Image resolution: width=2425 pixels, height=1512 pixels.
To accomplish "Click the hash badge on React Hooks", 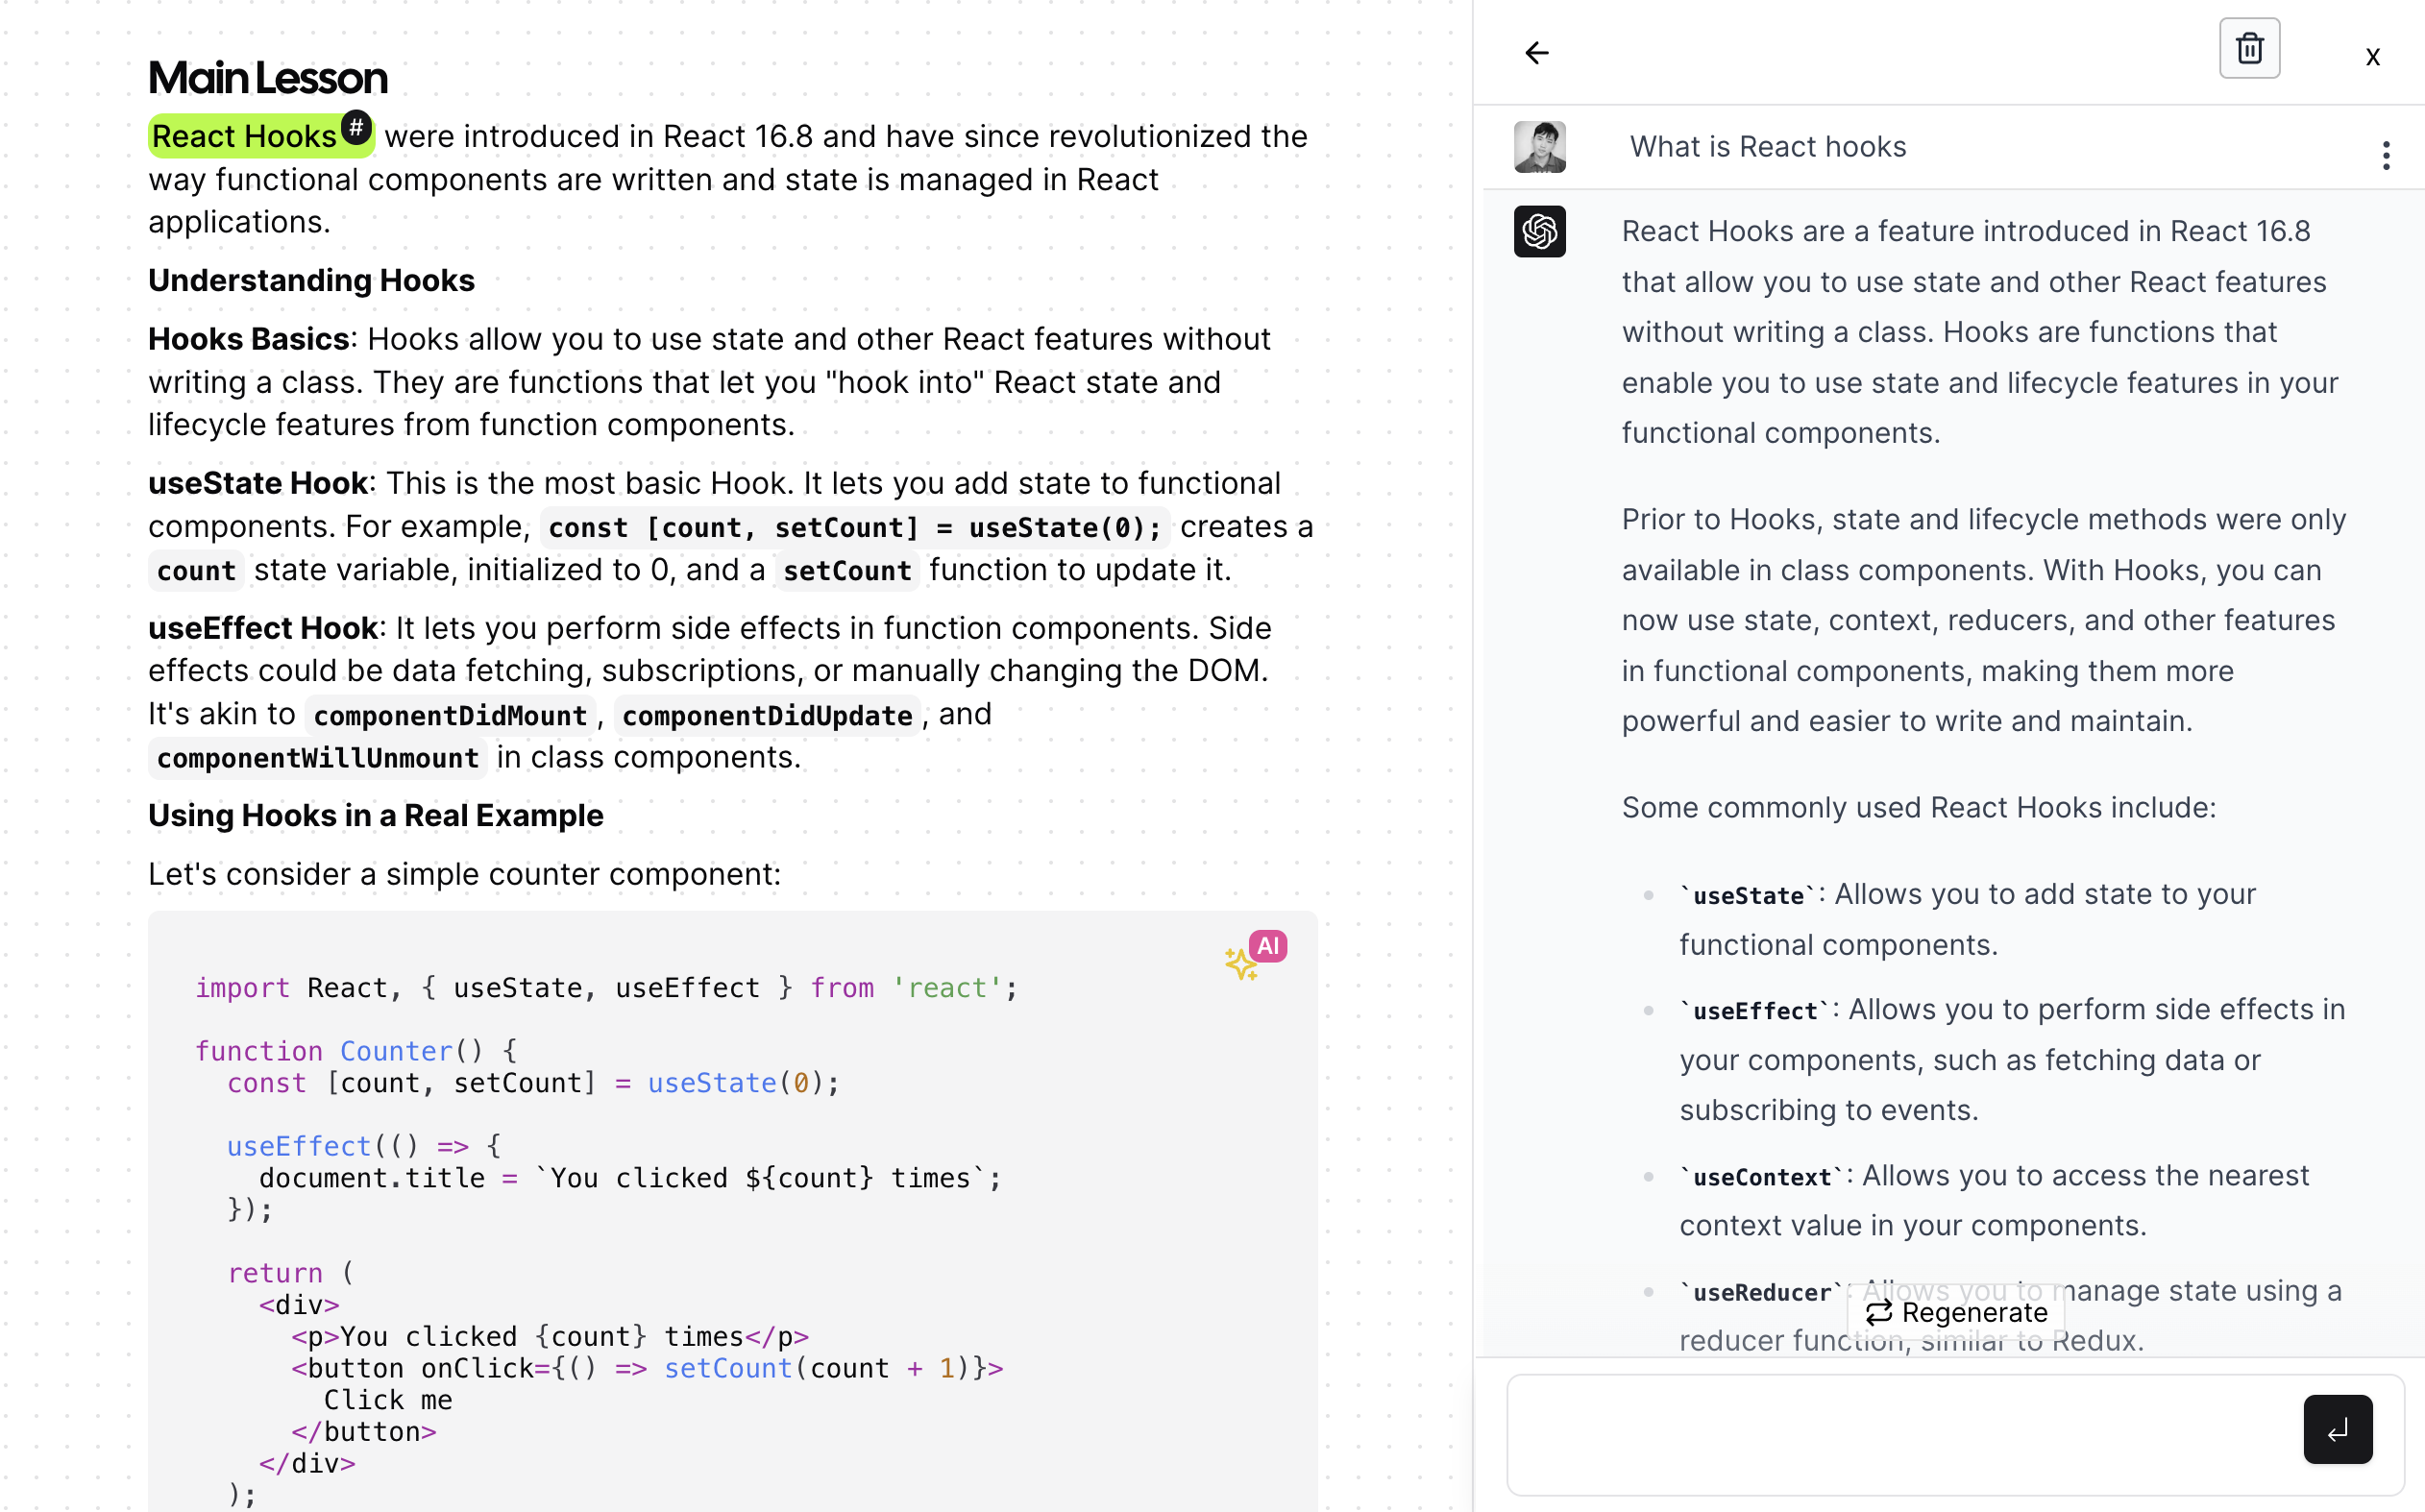I will 356,127.
